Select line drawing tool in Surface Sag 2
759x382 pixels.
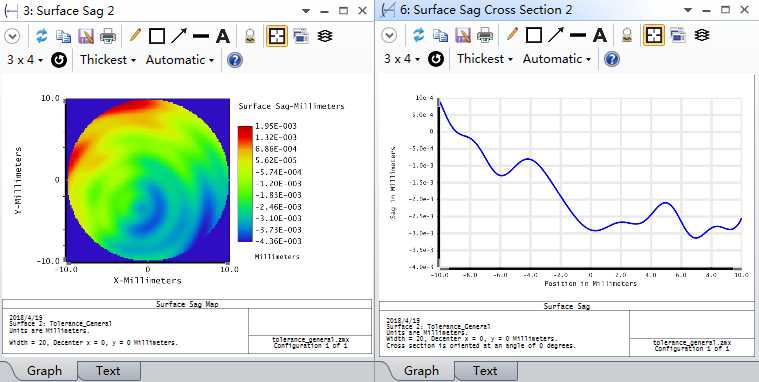[x=201, y=36]
